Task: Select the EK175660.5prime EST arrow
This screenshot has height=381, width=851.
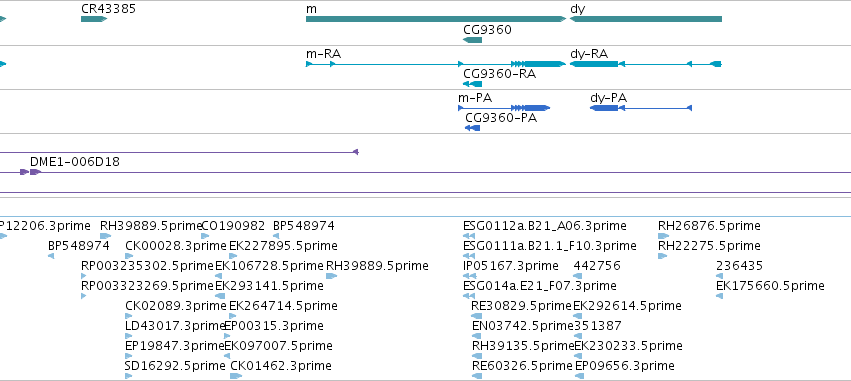Action: click(x=719, y=296)
